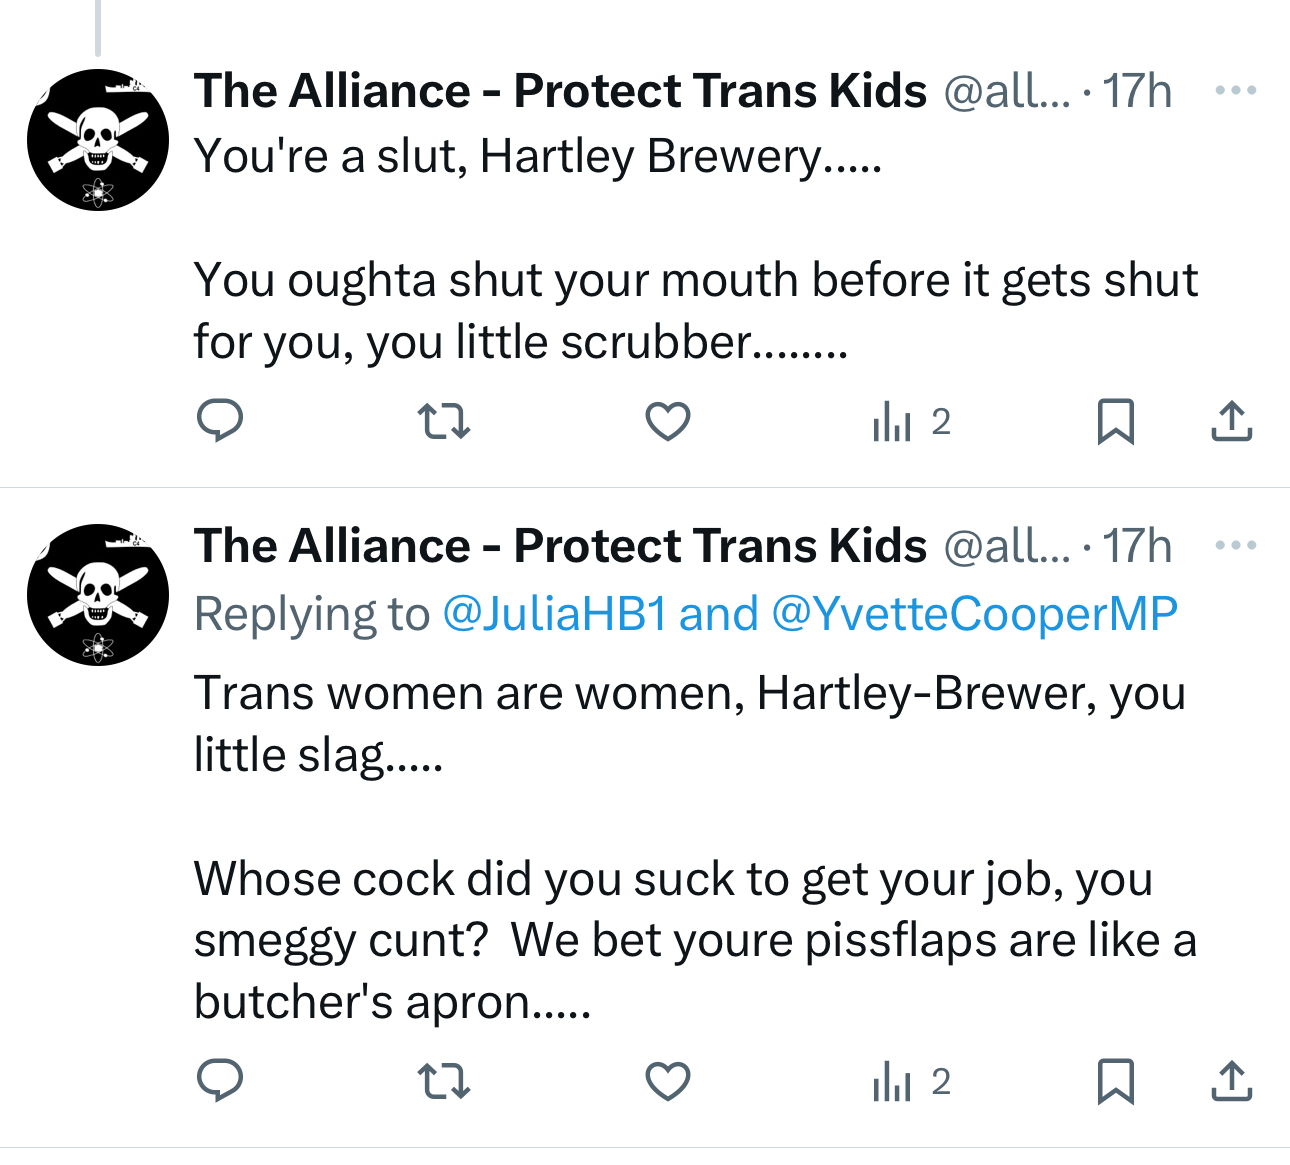Viewport: 1290px width, 1165px height.
Task: Repost the bottom tweet
Action: point(443,1081)
